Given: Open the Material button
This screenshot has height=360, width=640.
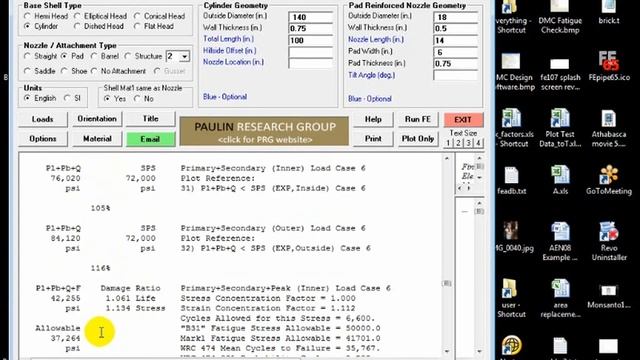Looking at the screenshot, I should [97, 139].
